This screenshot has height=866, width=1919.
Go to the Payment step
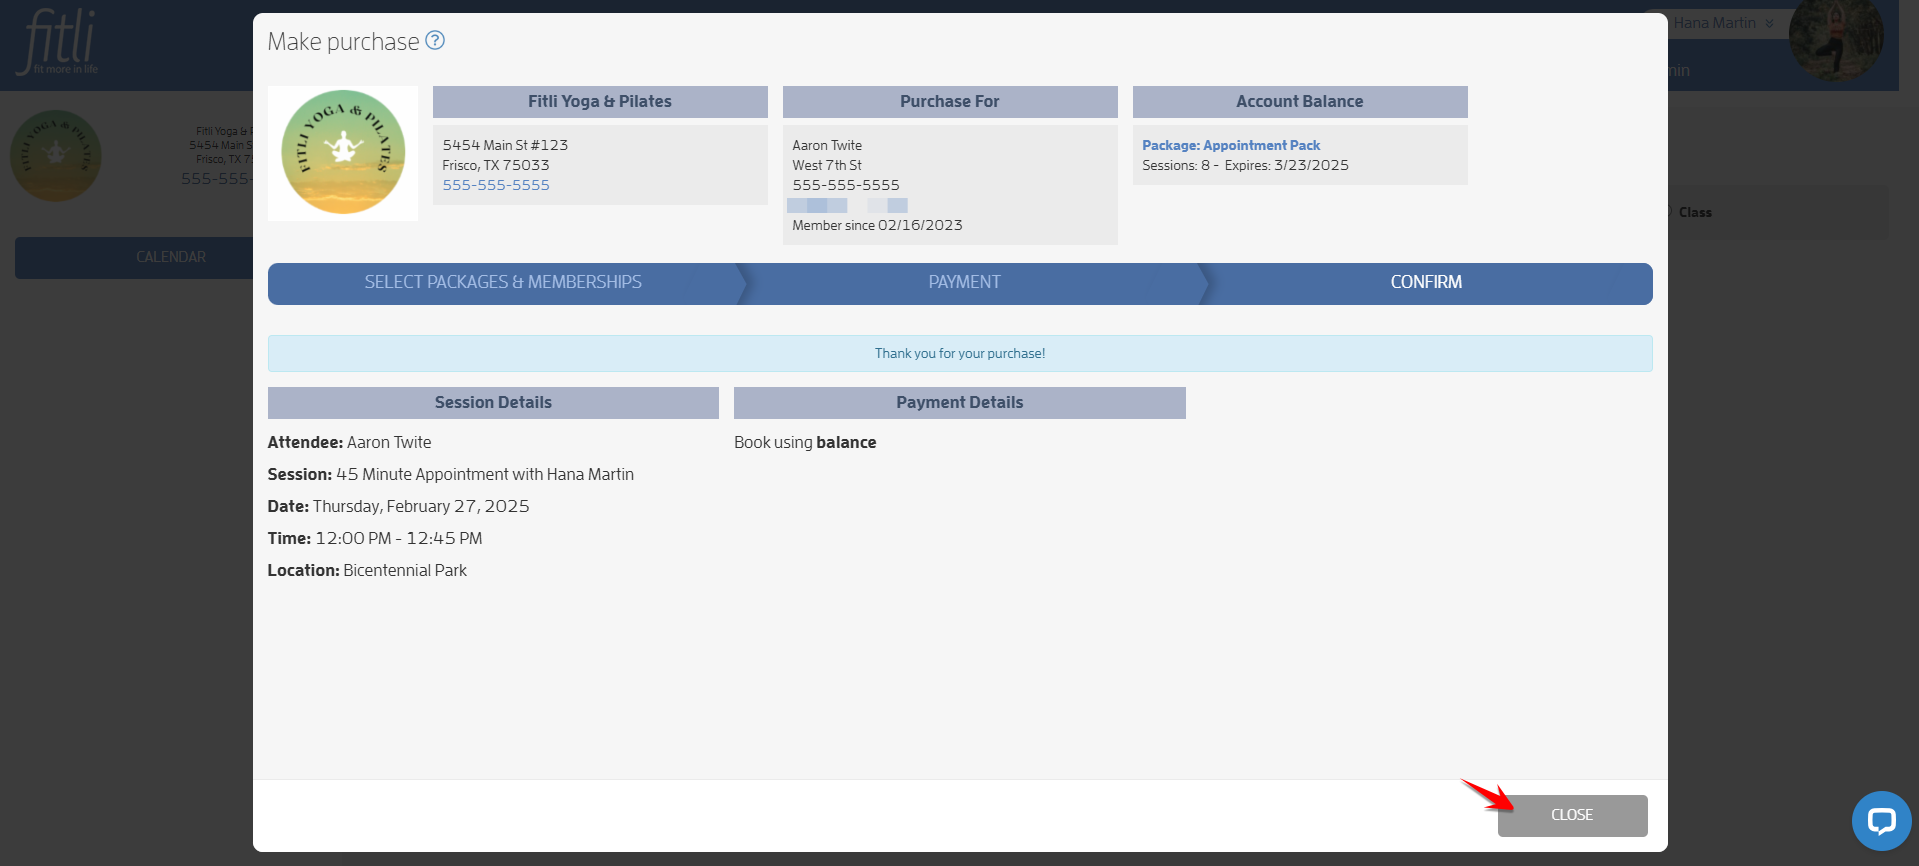point(964,283)
